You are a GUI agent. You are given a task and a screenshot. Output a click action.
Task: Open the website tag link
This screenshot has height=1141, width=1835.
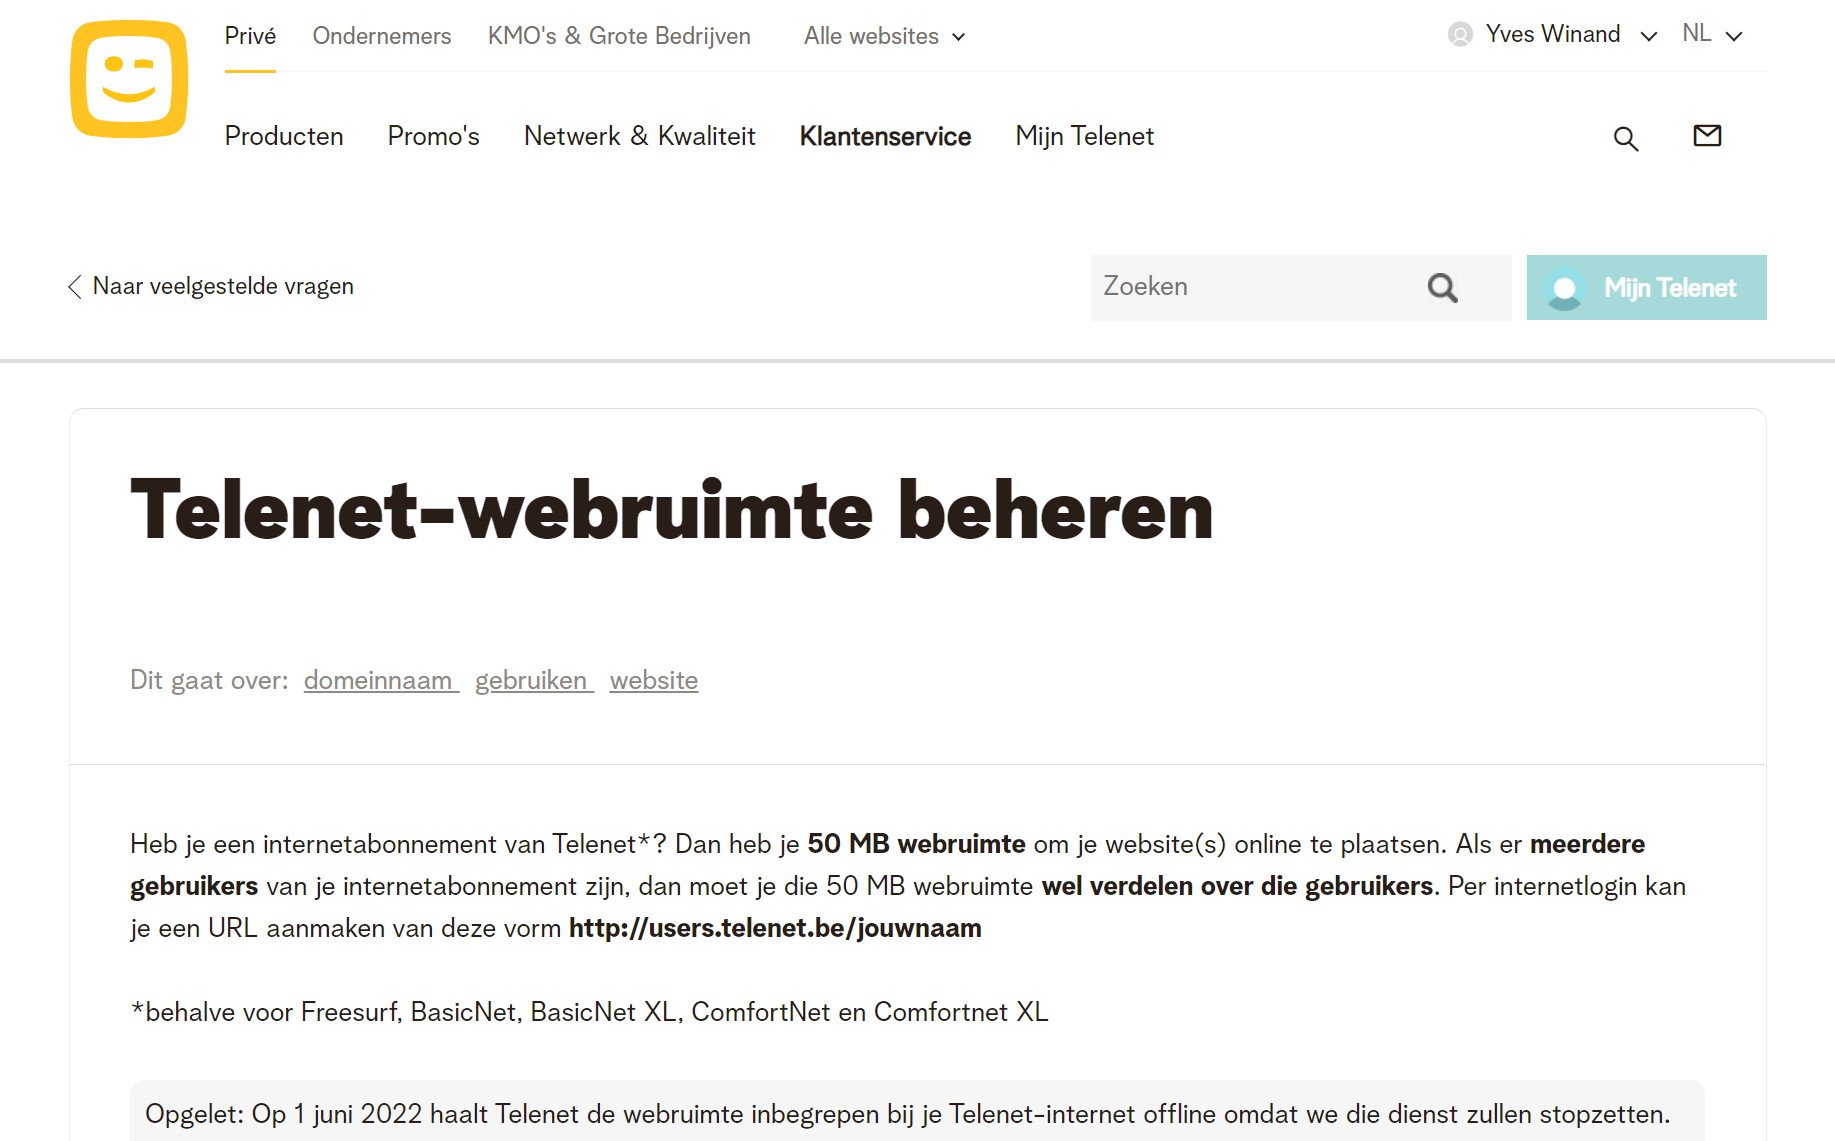pyautogui.click(x=654, y=680)
